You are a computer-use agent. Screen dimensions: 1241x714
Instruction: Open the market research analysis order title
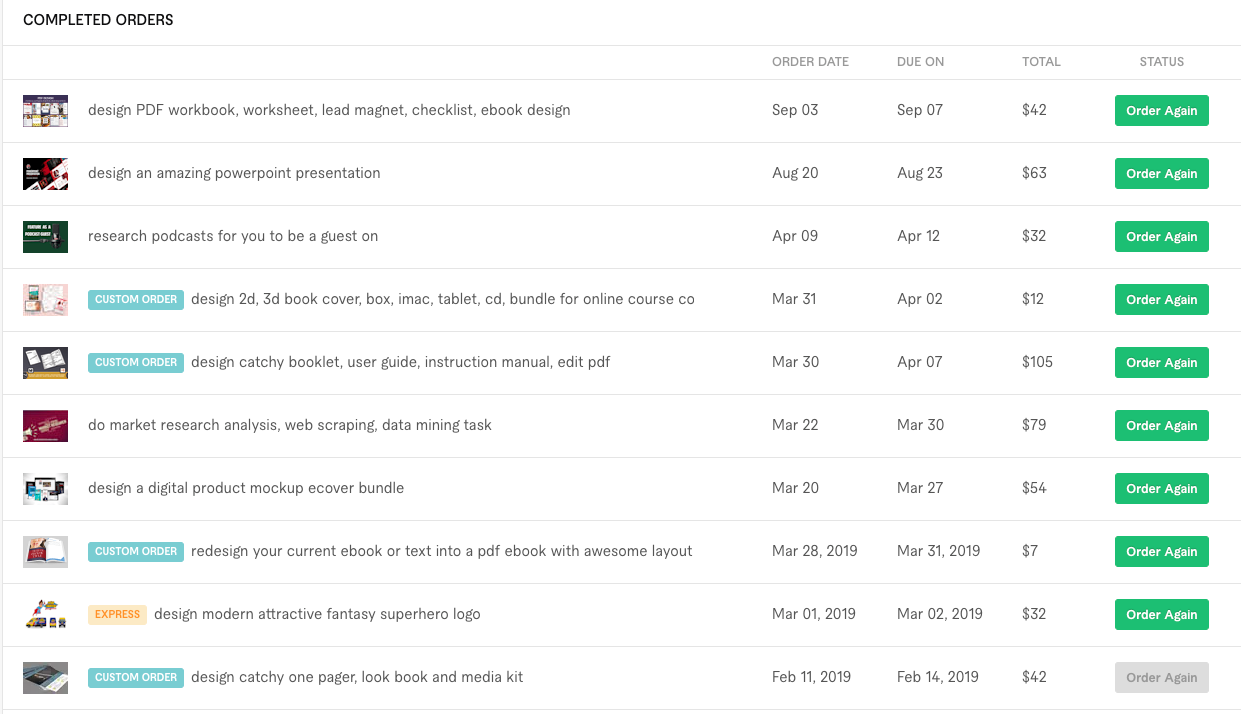(x=290, y=425)
